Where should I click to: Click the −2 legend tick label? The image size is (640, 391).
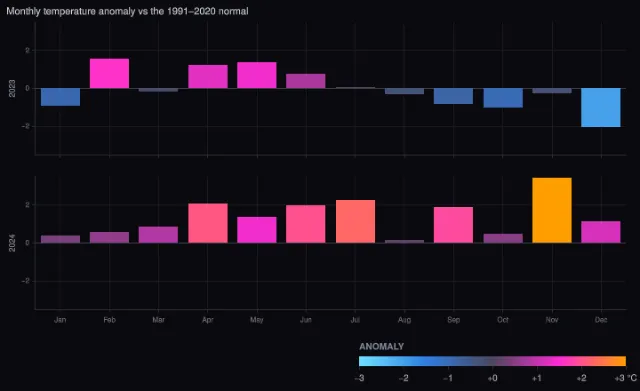(x=404, y=378)
